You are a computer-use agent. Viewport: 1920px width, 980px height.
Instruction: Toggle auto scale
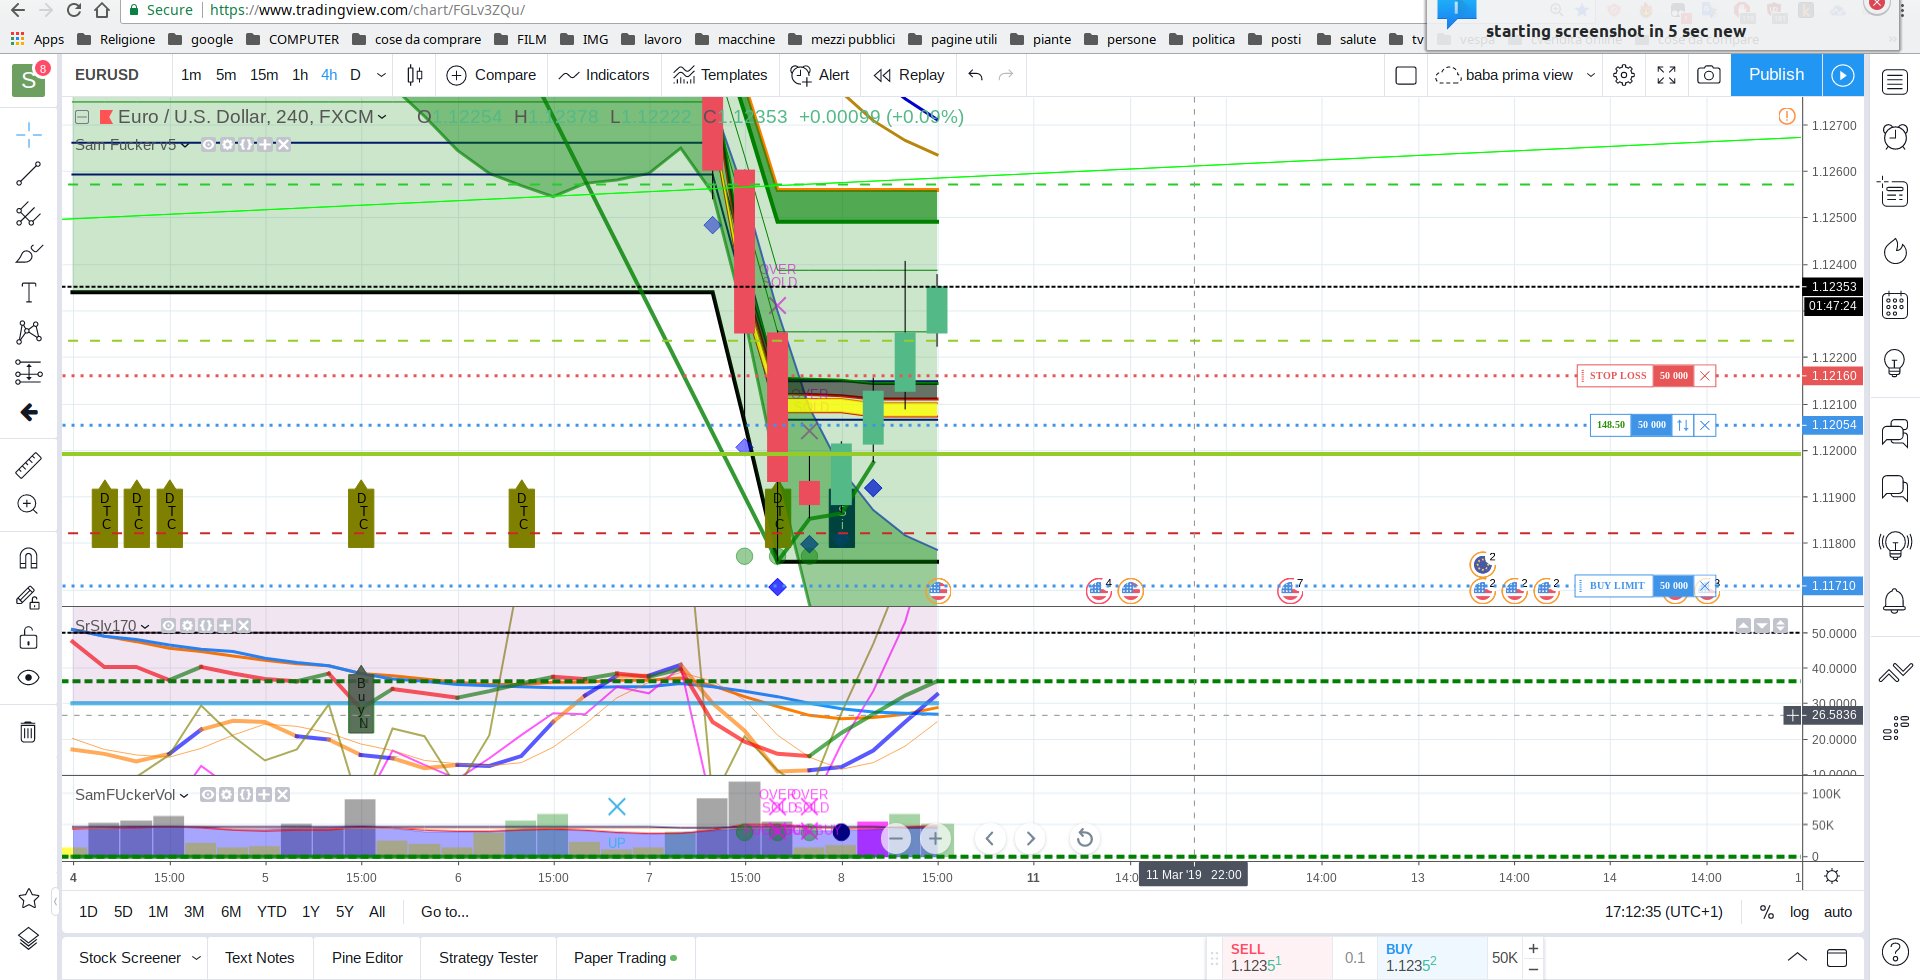point(1838,912)
